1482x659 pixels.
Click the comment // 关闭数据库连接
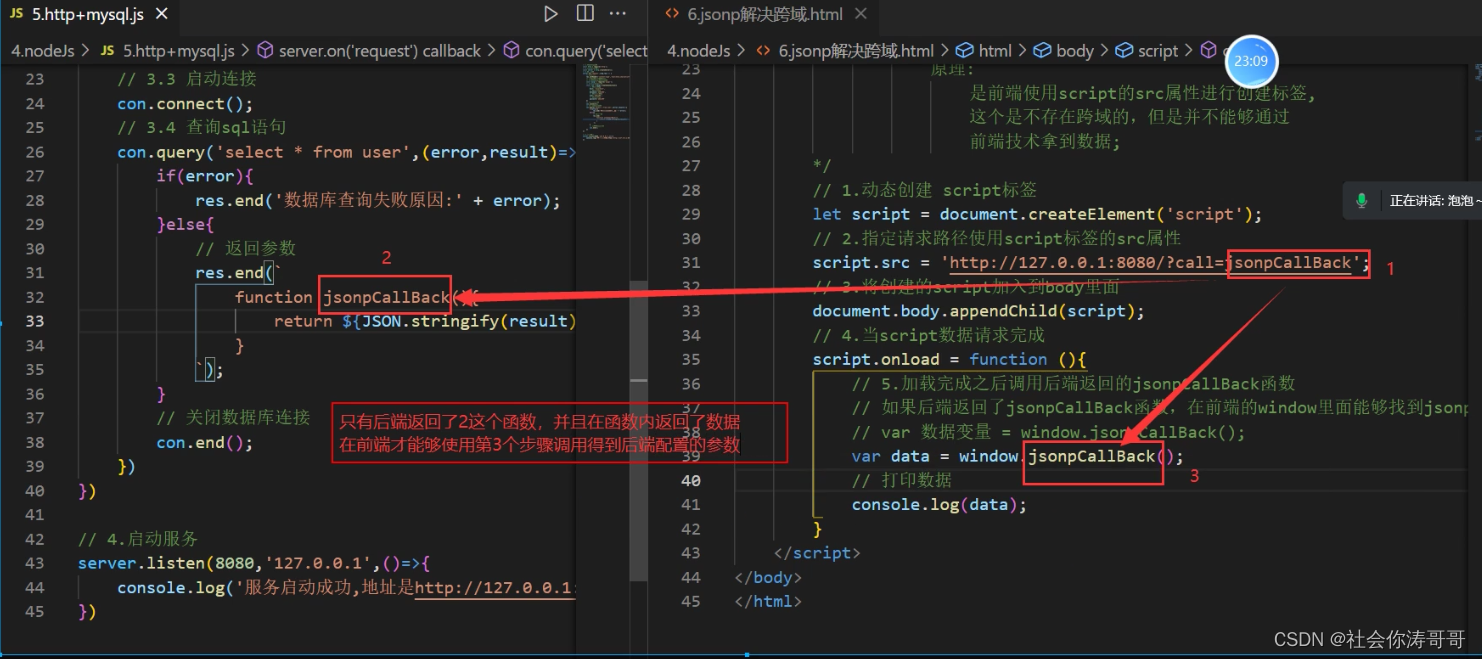tap(233, 418)
